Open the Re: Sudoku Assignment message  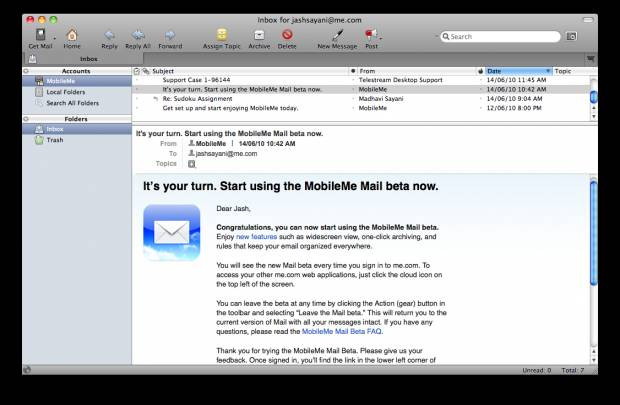(x=197, y=99)
